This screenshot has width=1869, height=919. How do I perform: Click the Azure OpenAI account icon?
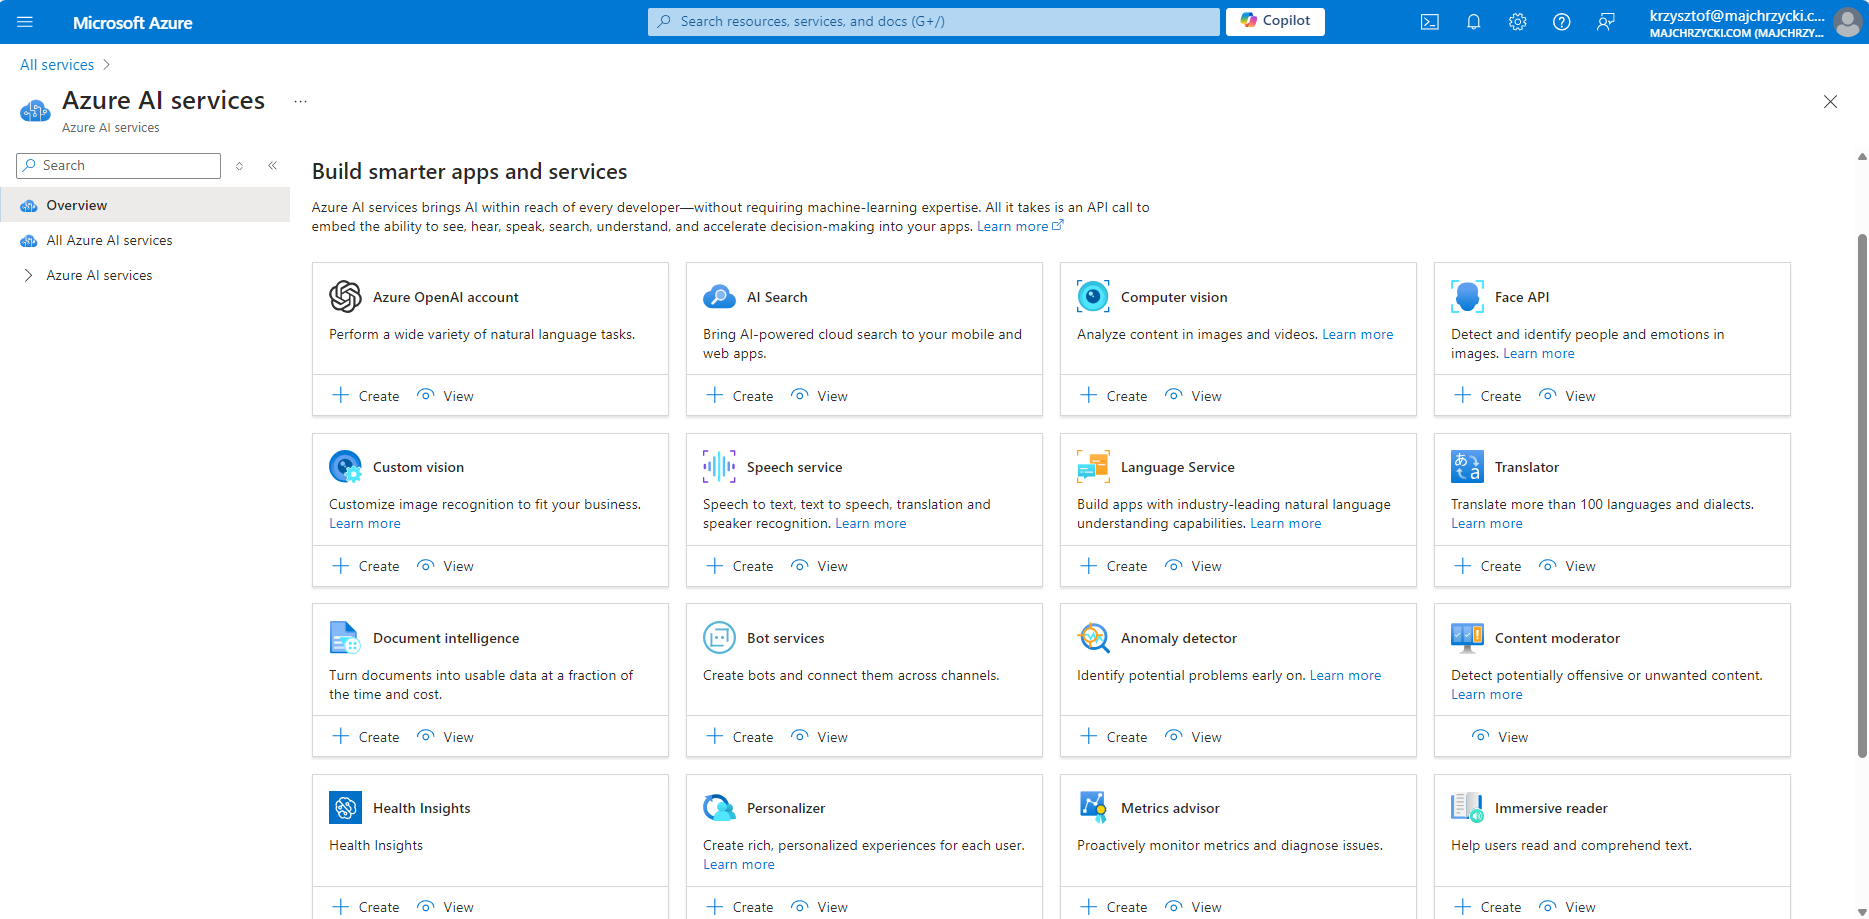coord(345,297)
